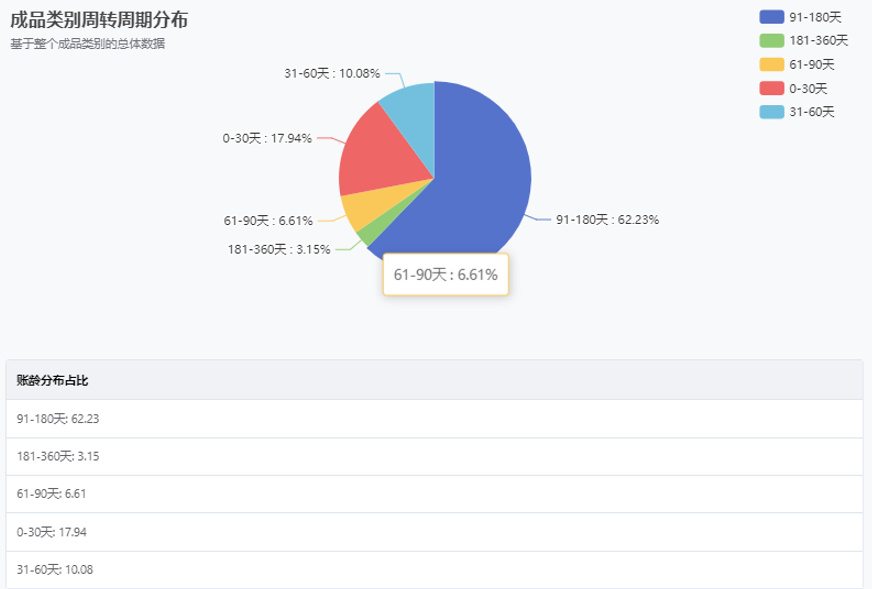Click the pie label "181-360天 : 3.15%"
Screen dimensions: 872x589
point(279,250)
